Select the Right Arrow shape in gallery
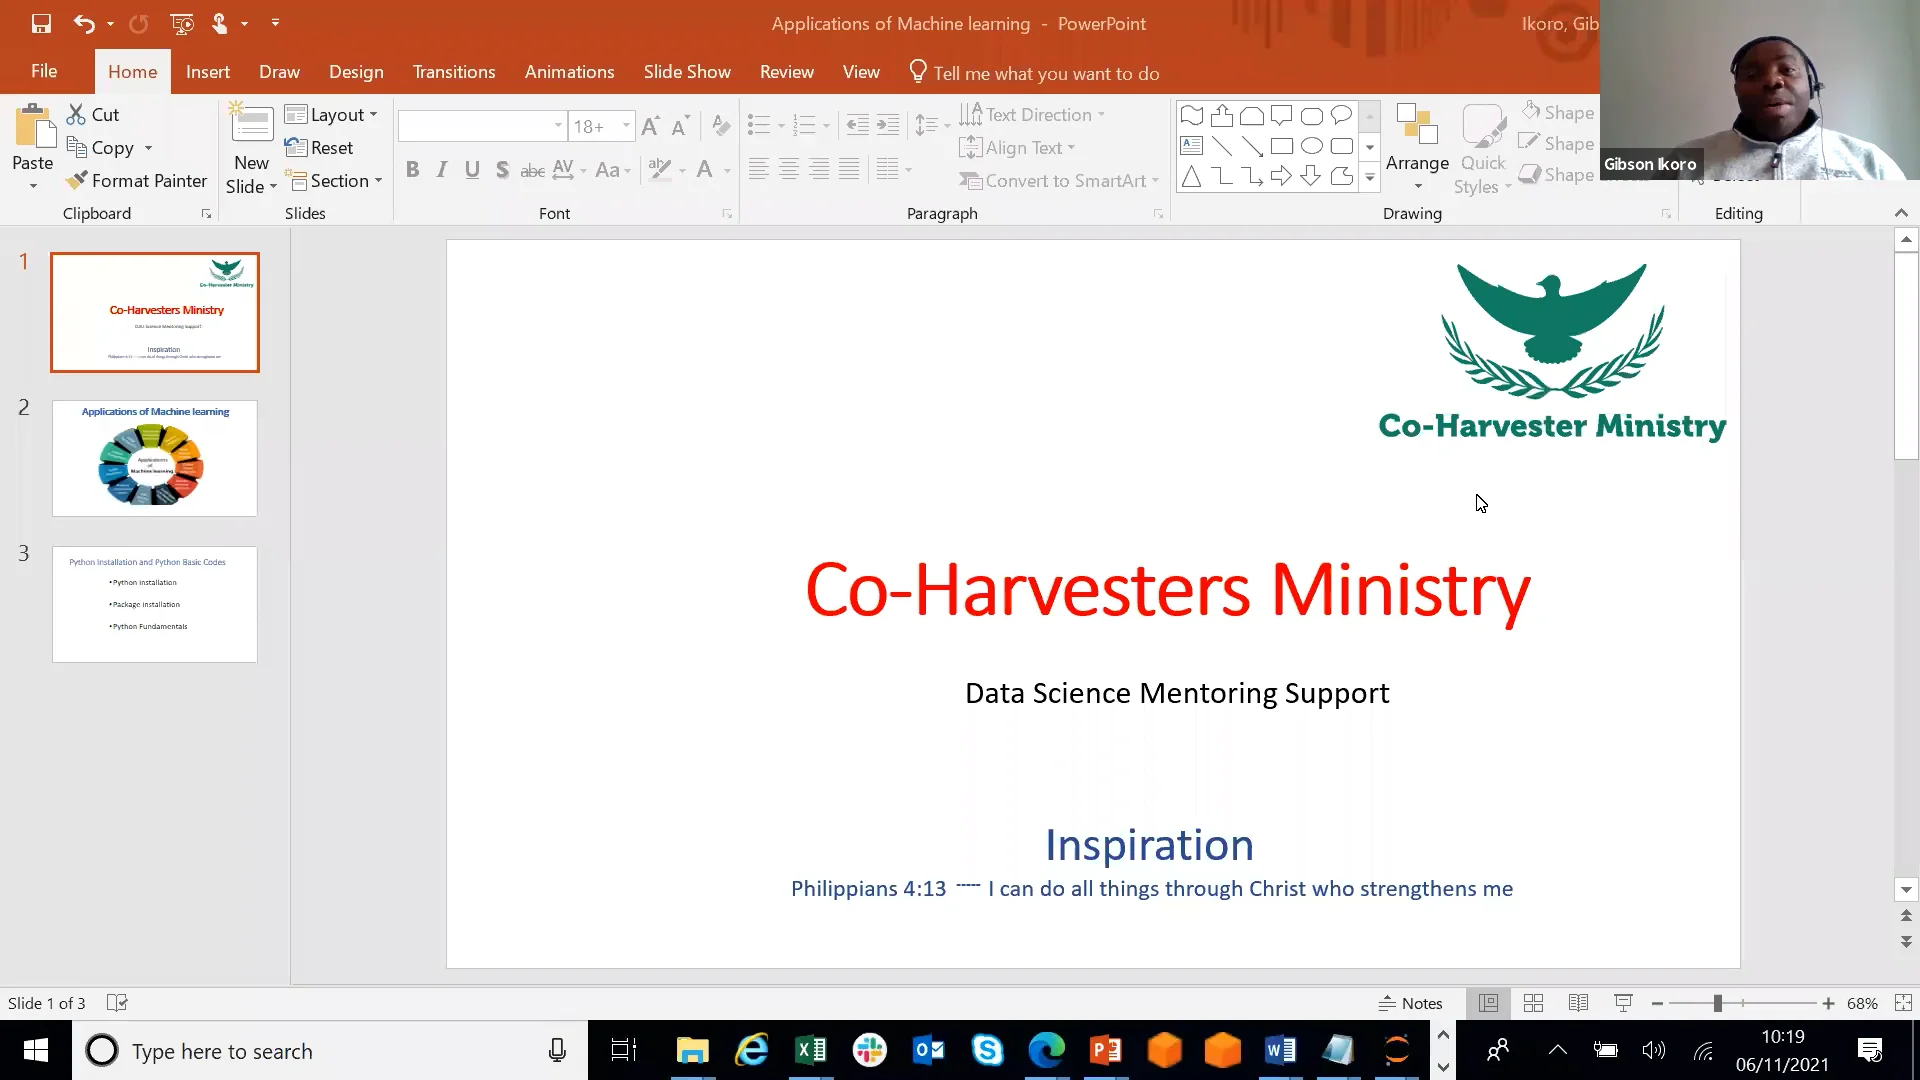 click(1281, 177)
